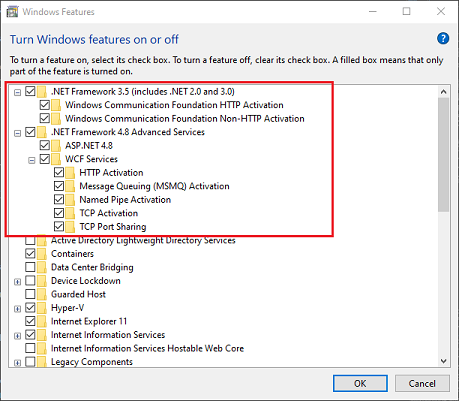Click the vertical scrollbar thumb
The image size is (459, 401).
point(443,155)
